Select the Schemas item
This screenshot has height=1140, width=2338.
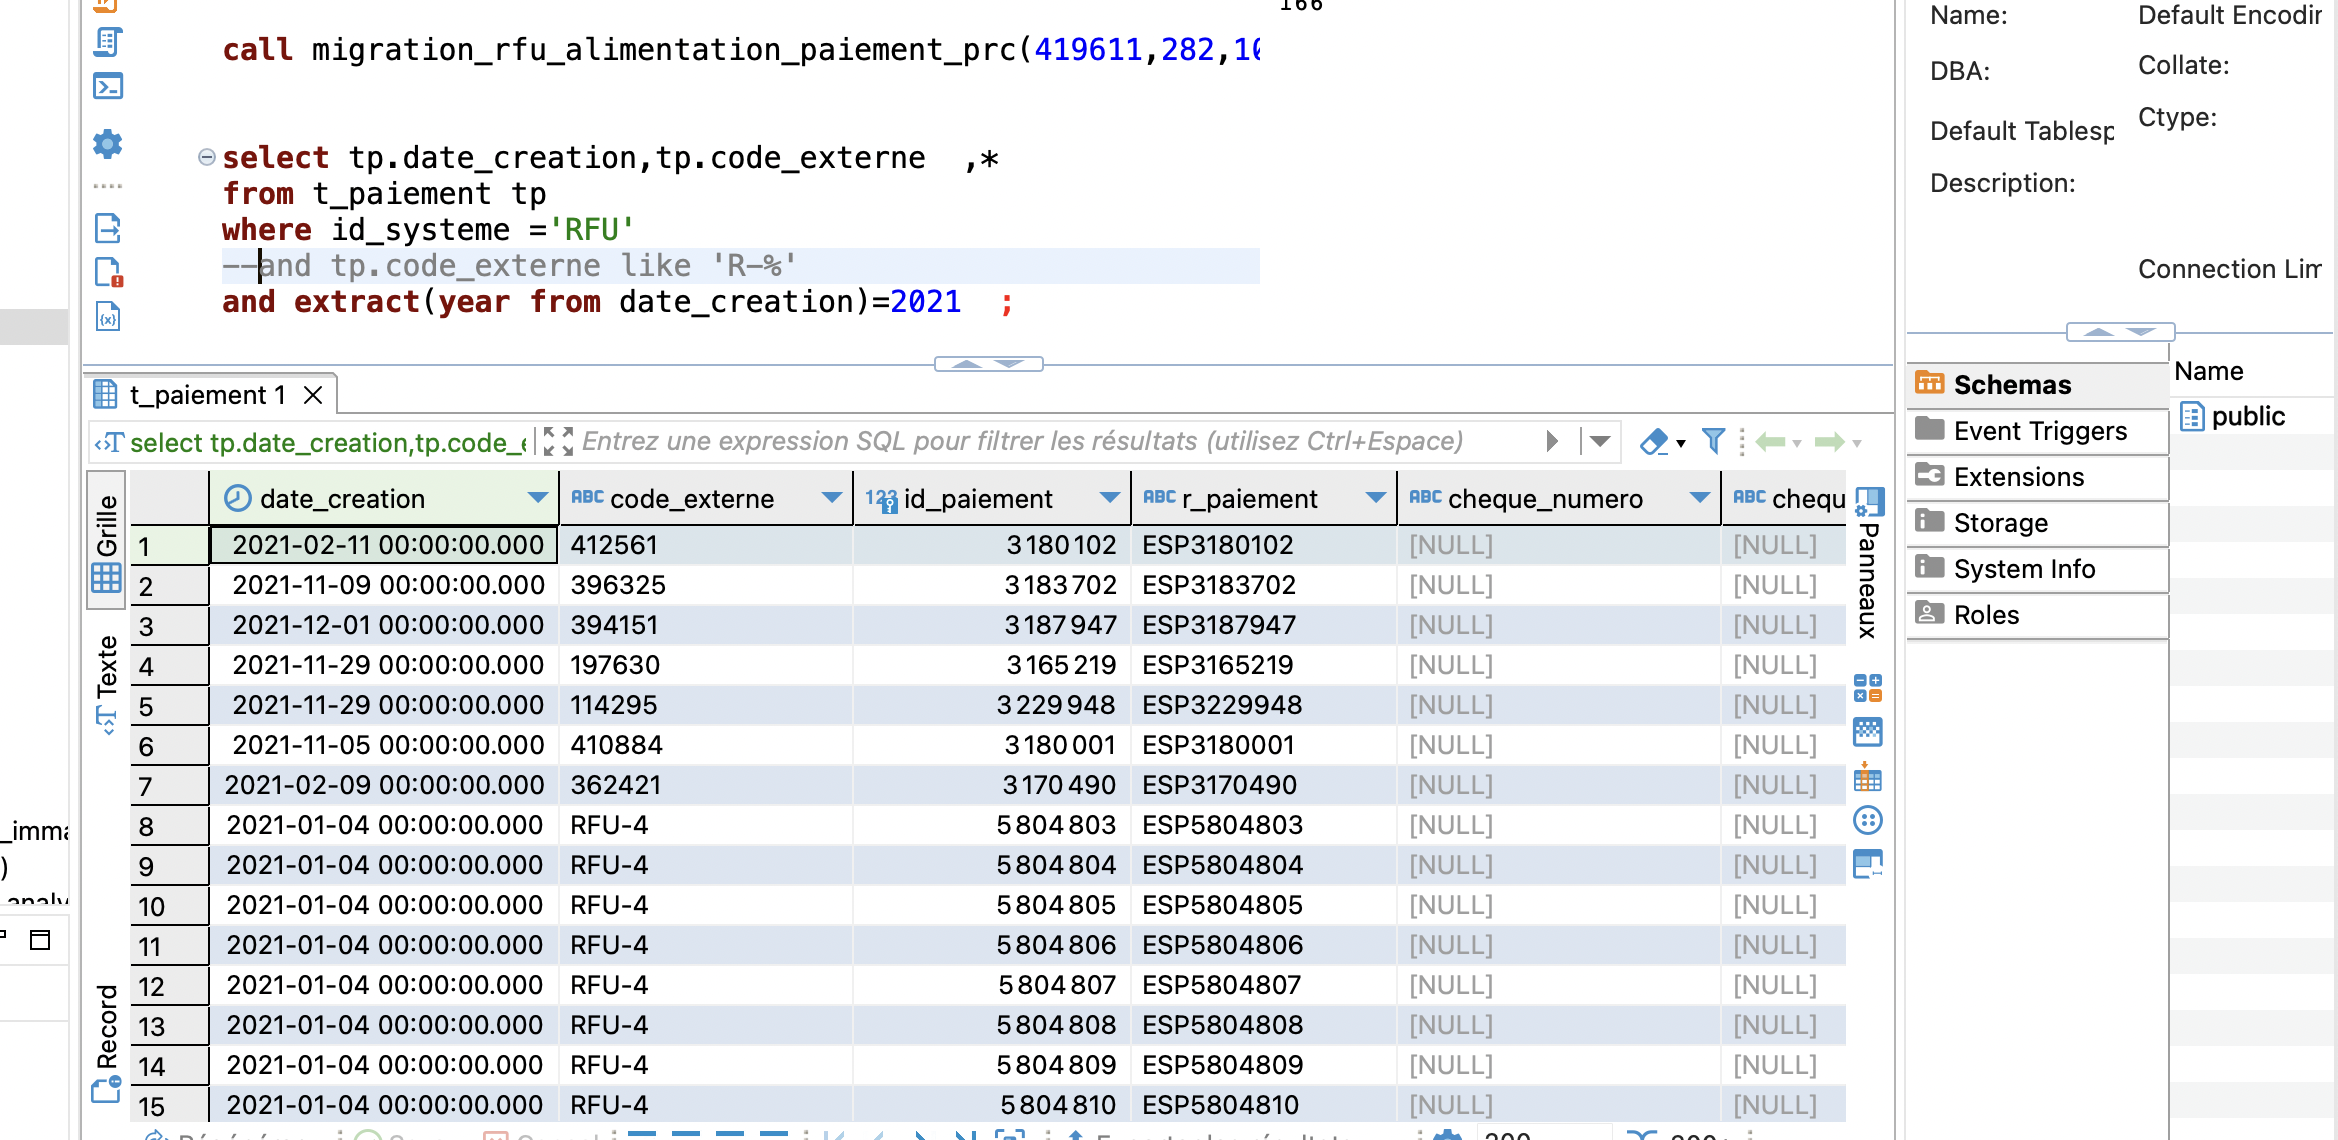click(2011, 385)
